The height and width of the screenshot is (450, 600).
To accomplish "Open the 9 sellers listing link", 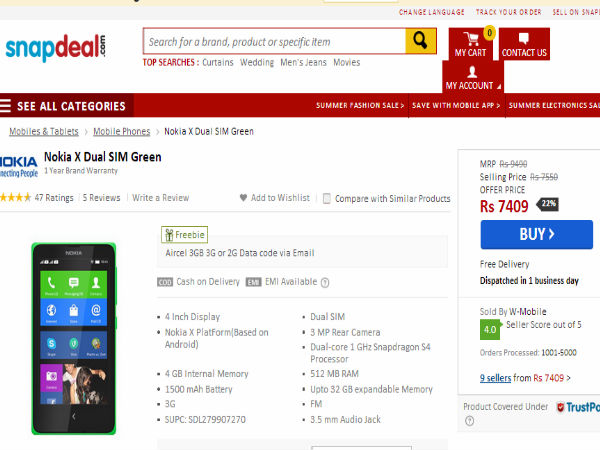I will pyautogui.click(x=496, y=378).
